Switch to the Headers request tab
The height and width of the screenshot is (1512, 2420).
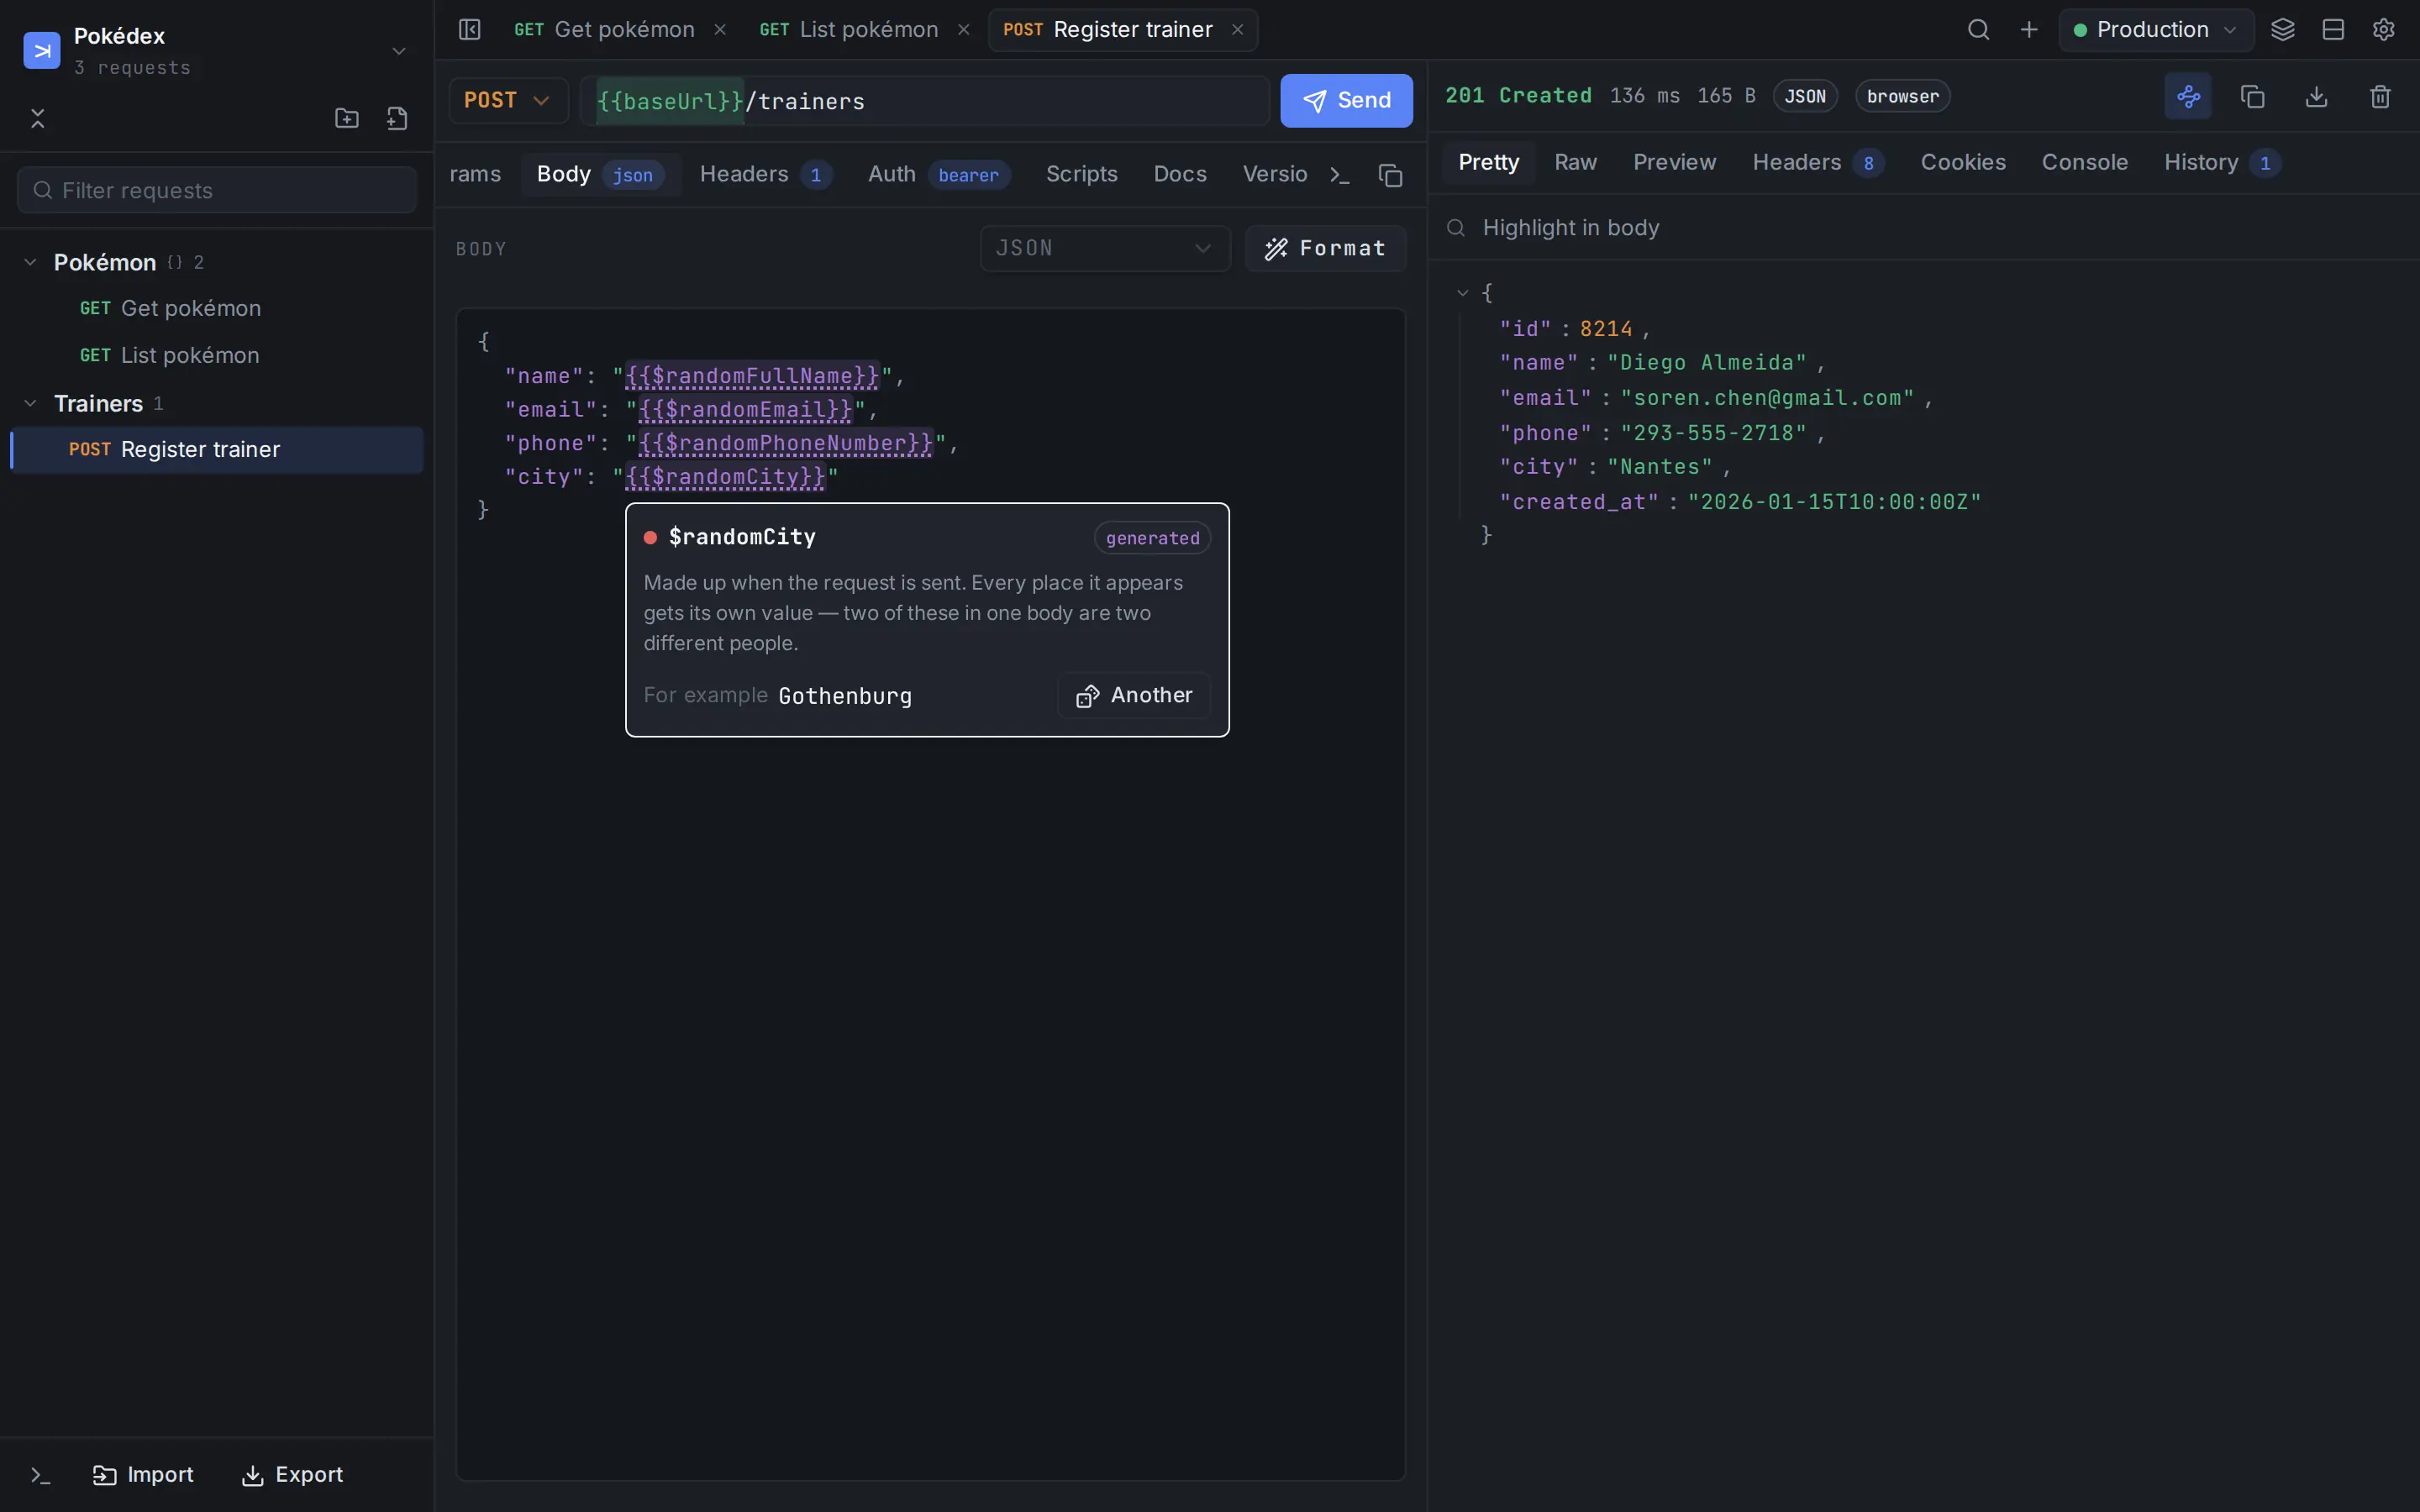pyautogui.click(x=766, y=175)
